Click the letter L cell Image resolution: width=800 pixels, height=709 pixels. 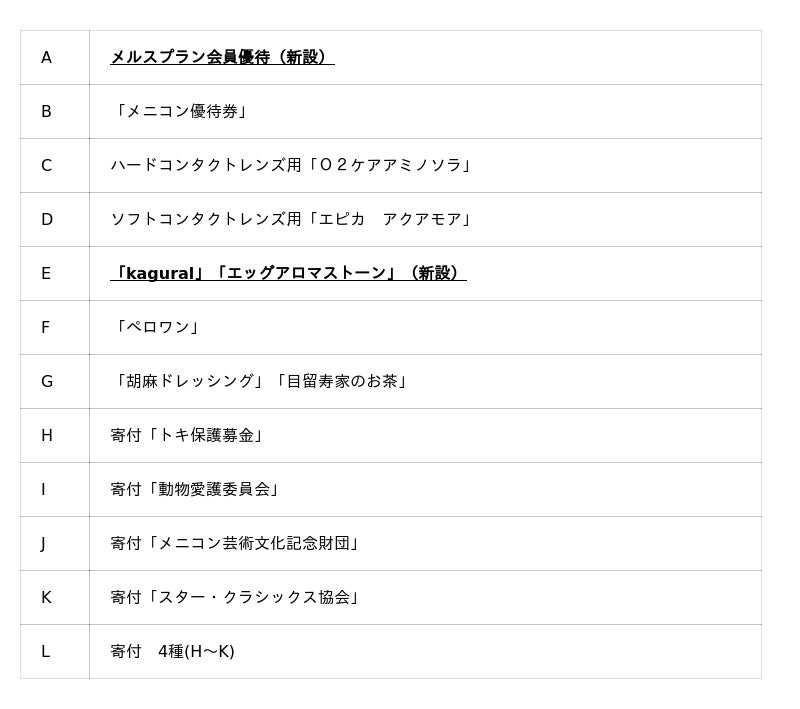pos(45,652)
